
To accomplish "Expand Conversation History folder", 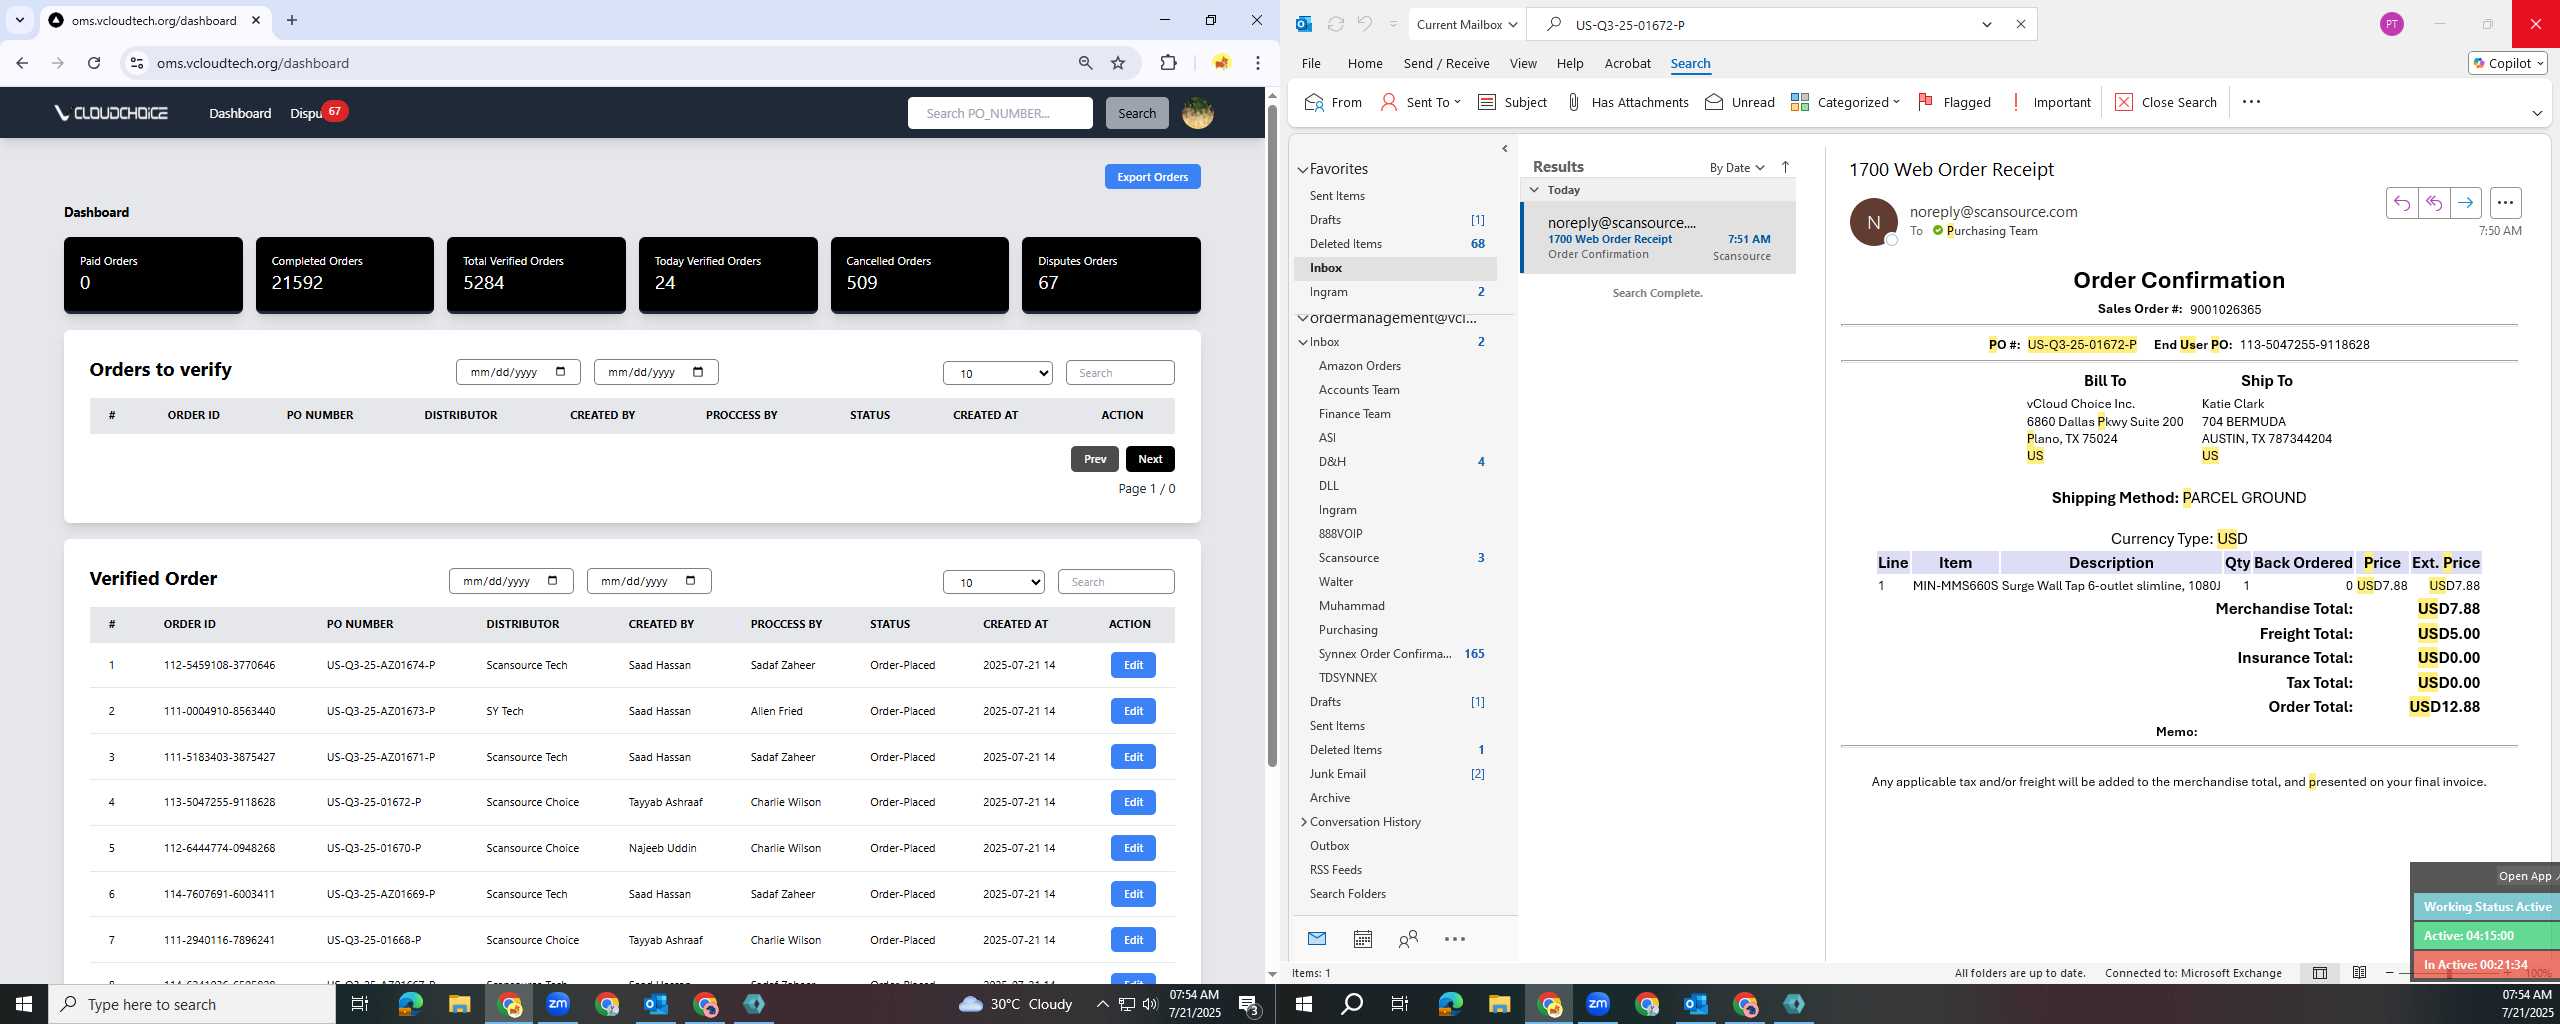I will click(1303, 822).
